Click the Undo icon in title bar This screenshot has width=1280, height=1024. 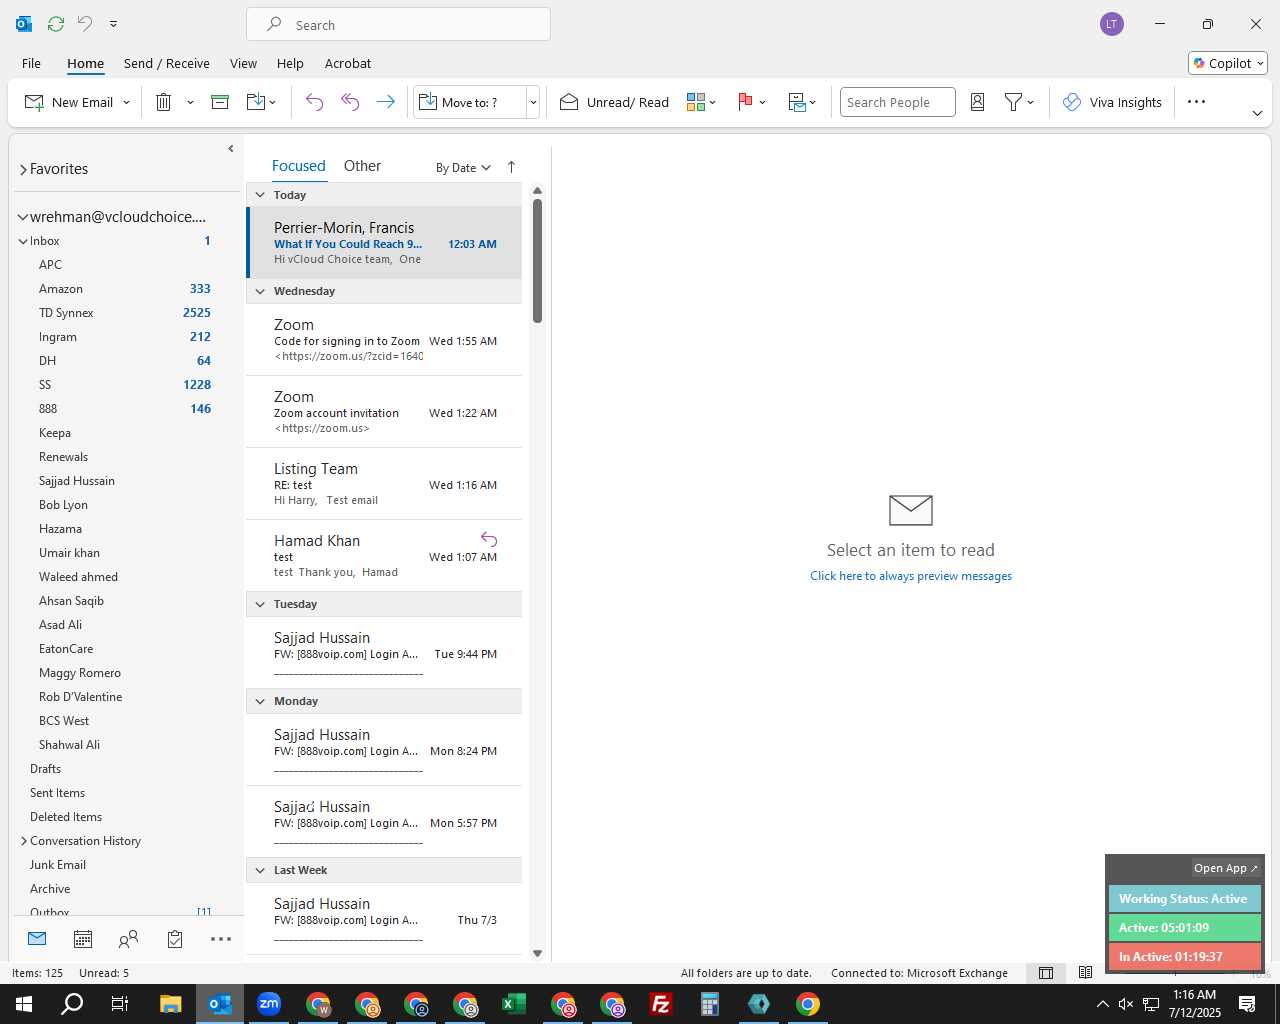click(85, 23)
